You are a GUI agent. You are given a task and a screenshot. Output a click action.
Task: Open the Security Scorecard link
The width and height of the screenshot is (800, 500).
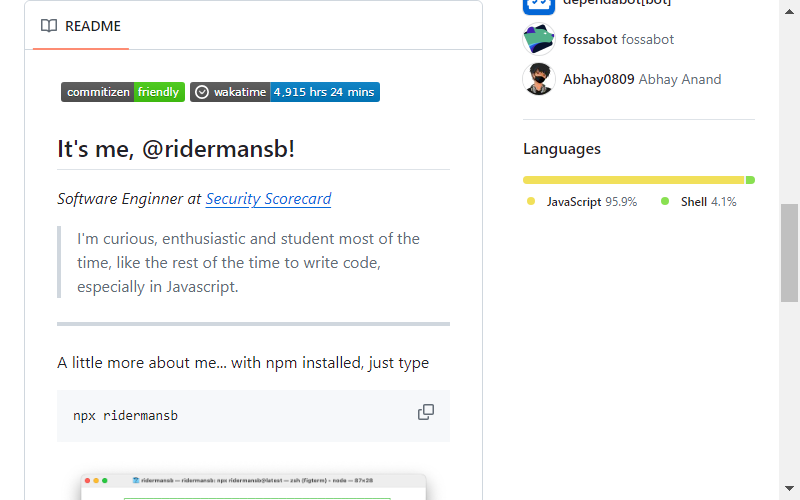268,198
